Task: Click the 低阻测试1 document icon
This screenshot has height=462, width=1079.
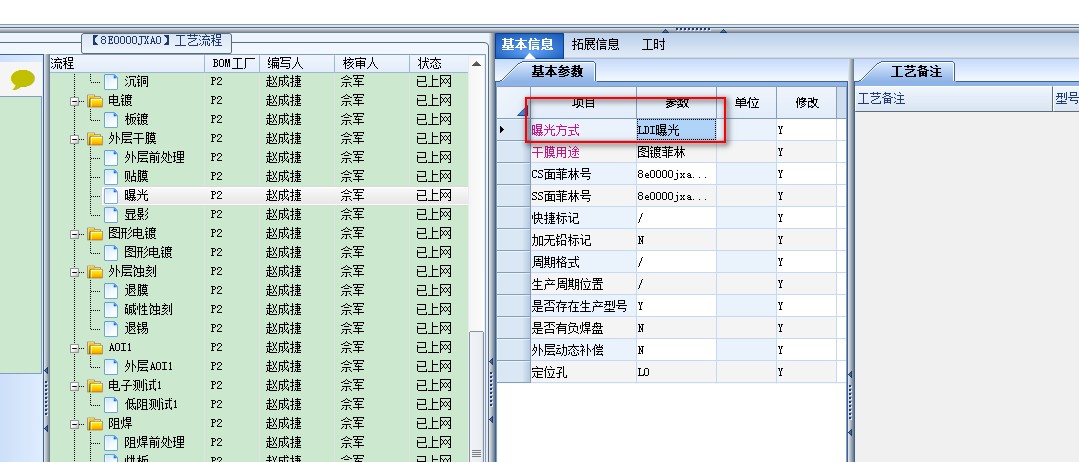Action: (x=111, y=404)
